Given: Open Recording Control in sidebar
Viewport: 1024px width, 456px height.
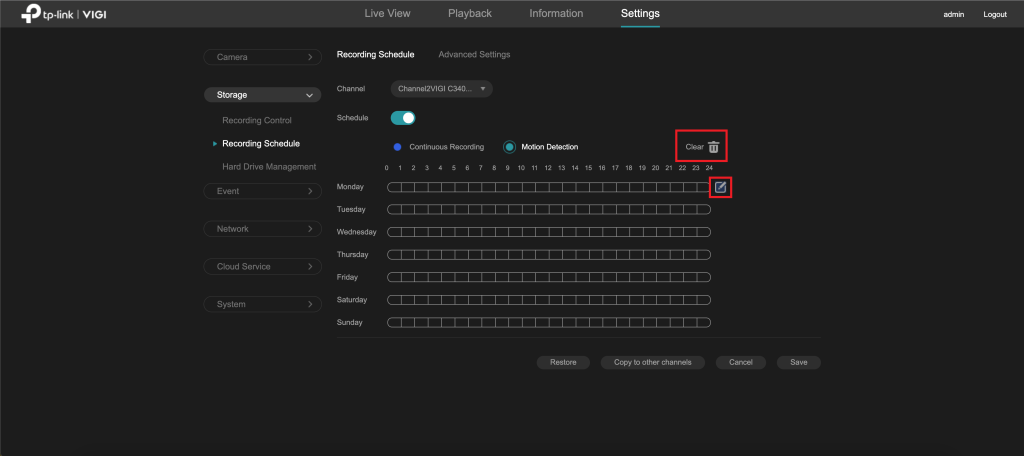Looking at the screenshot, I should pos(257,121).
